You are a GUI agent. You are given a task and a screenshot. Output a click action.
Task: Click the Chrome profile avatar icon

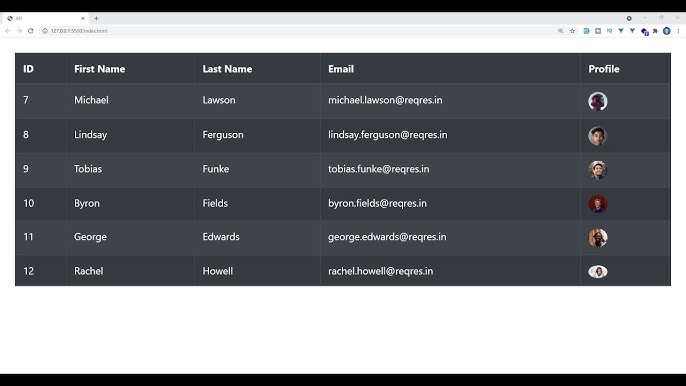pos(667,31)
